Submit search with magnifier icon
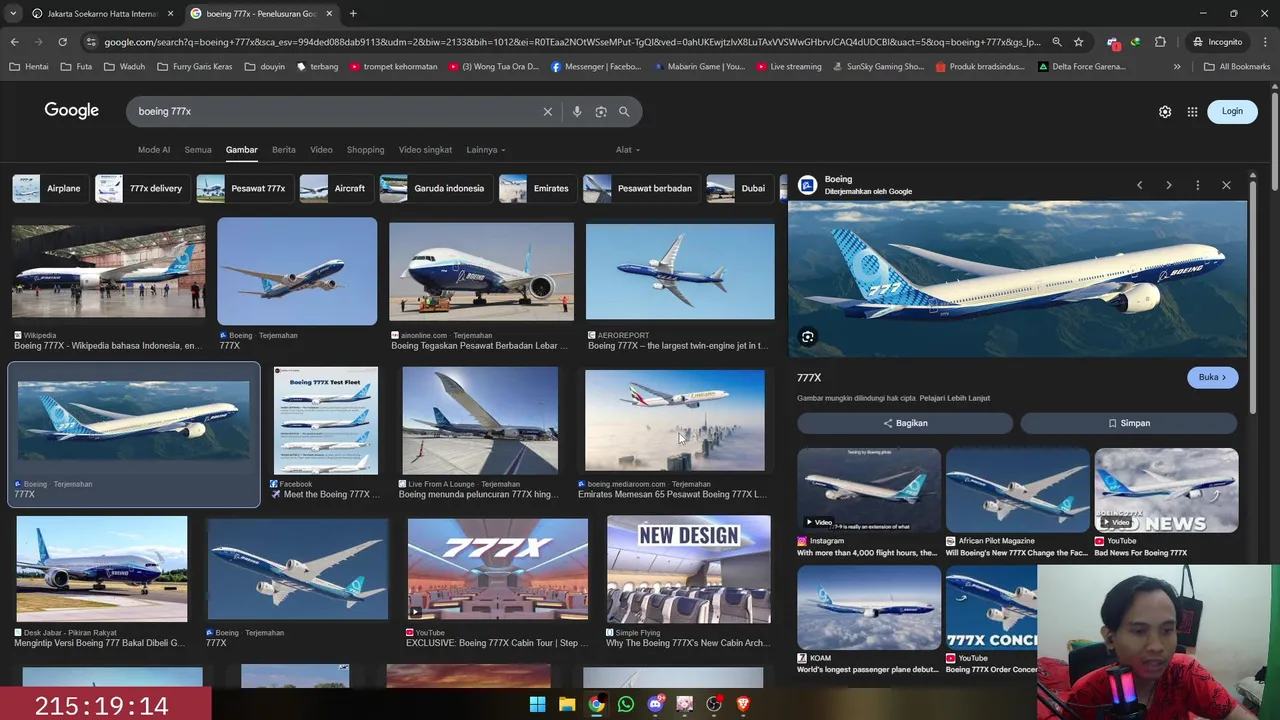 pyautogui.click(x=624, y=111)
